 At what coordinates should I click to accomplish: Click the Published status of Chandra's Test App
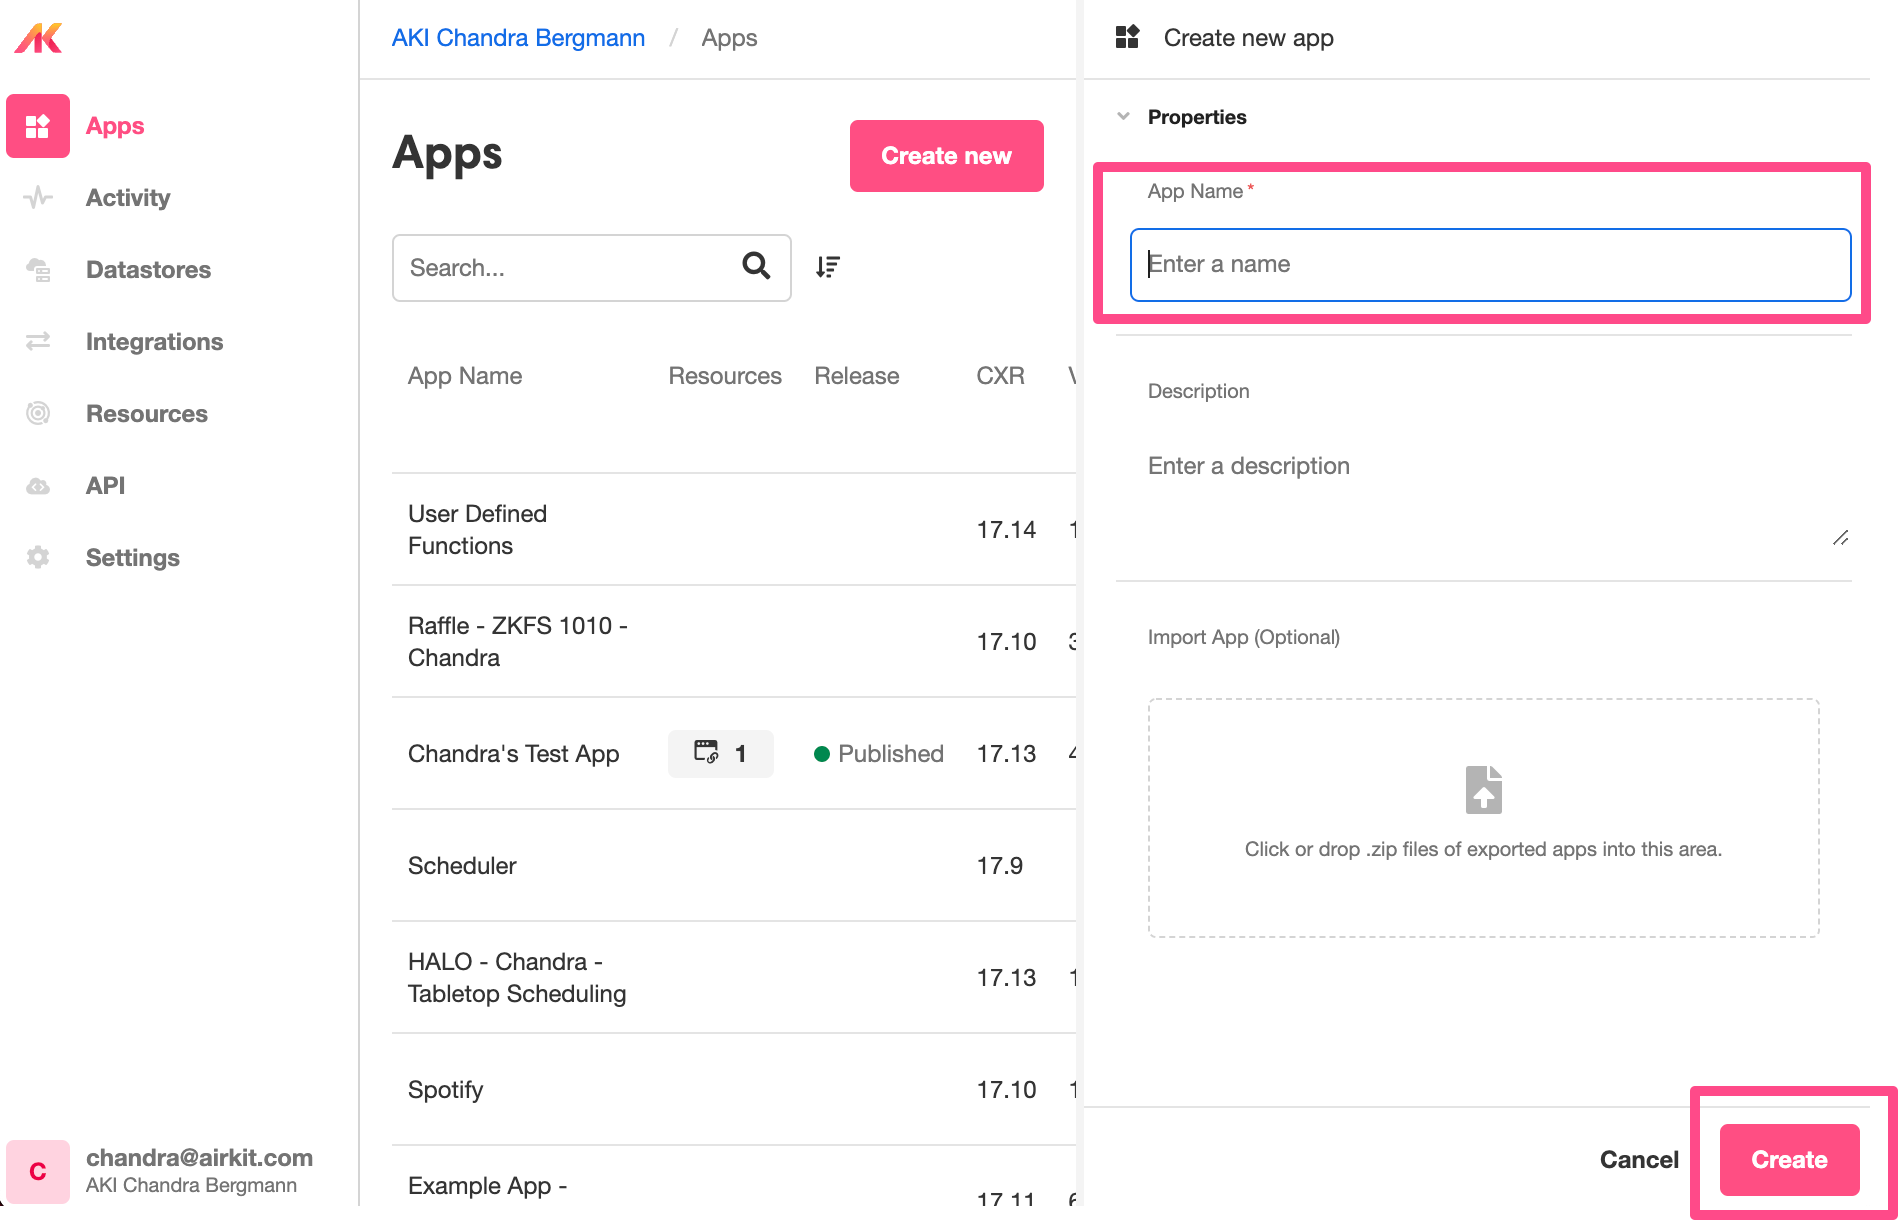[x=879, y=754]
